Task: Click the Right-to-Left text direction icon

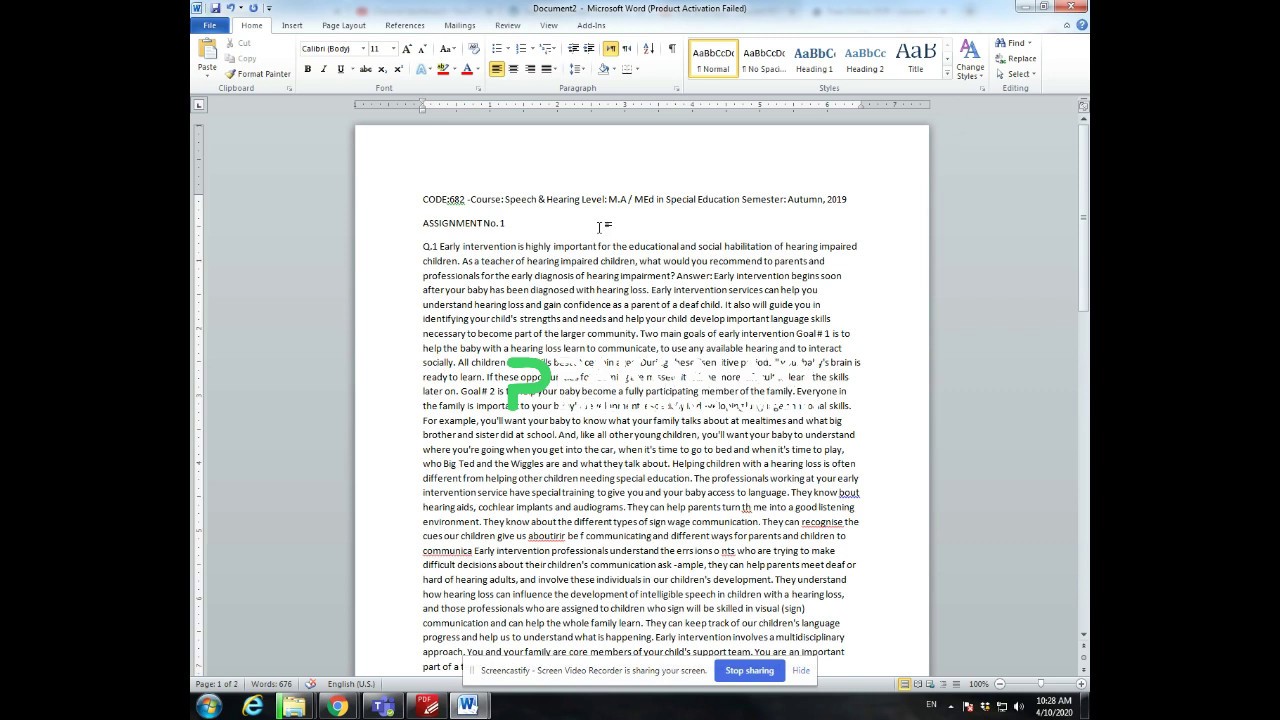Action: (627, 49)
